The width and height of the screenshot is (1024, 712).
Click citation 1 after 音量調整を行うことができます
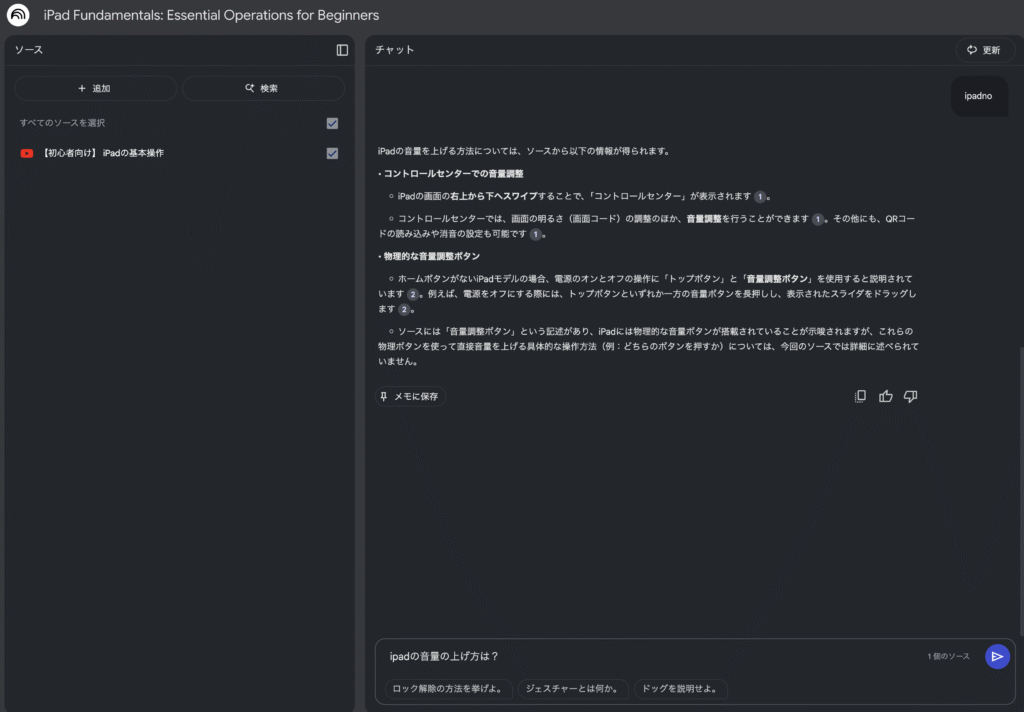[818, 219]
